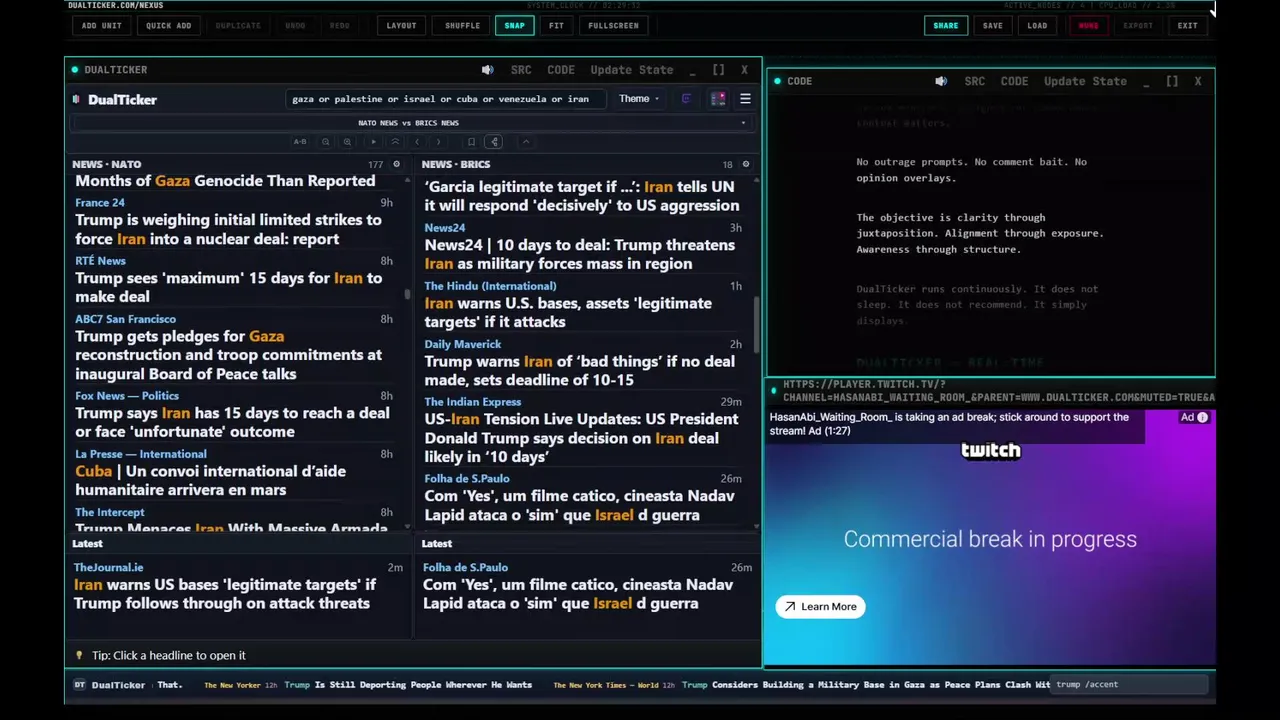The height and width of the screenshot is (720, 1280).
Task: Click the red NUKE button
Action: [1088, 25]
